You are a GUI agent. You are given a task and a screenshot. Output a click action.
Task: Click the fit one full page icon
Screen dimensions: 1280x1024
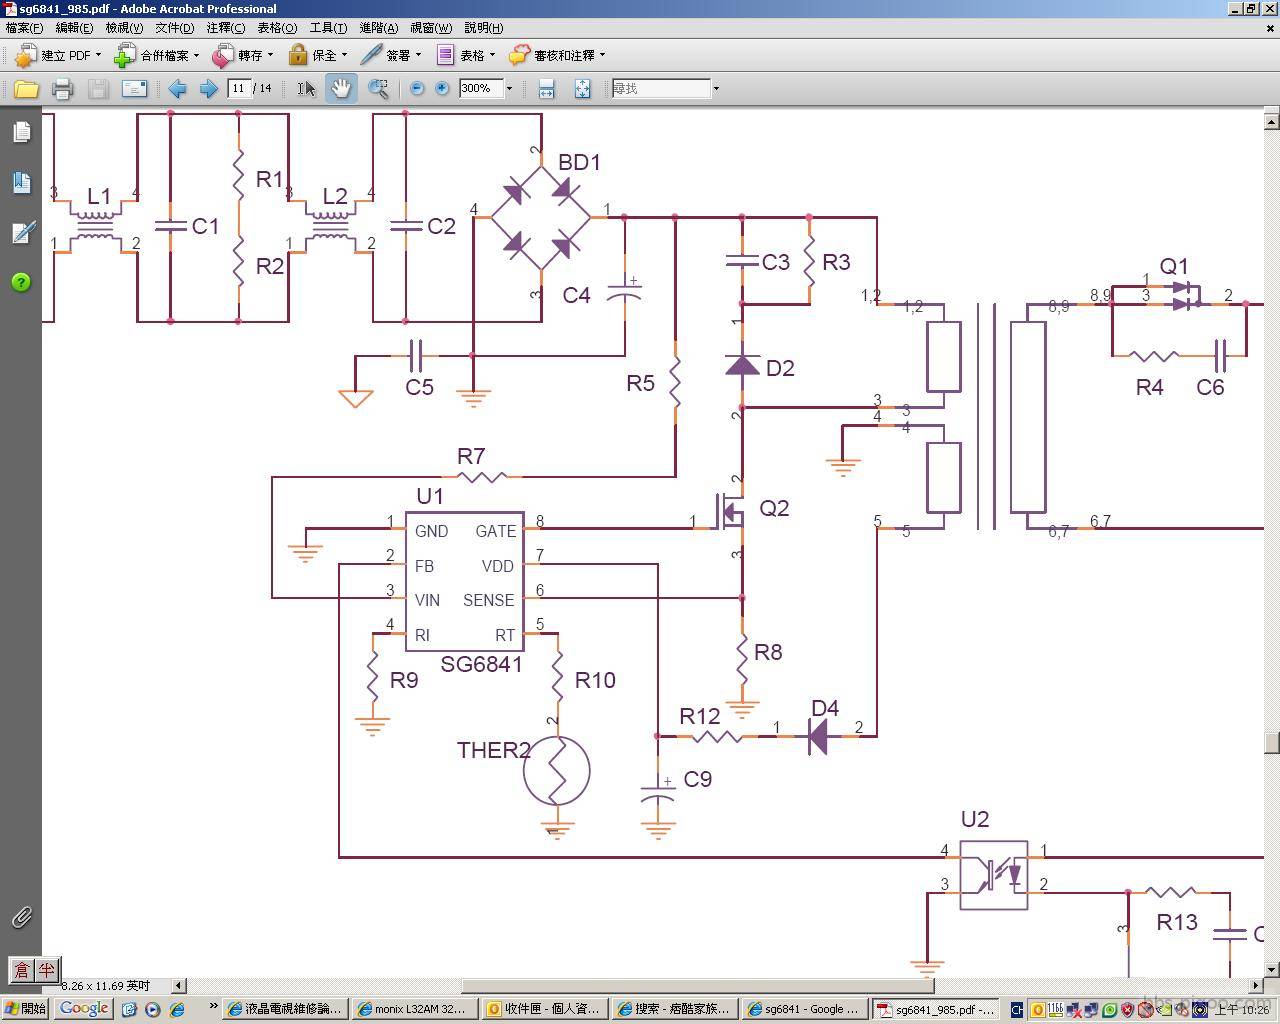tap(583, 89)
